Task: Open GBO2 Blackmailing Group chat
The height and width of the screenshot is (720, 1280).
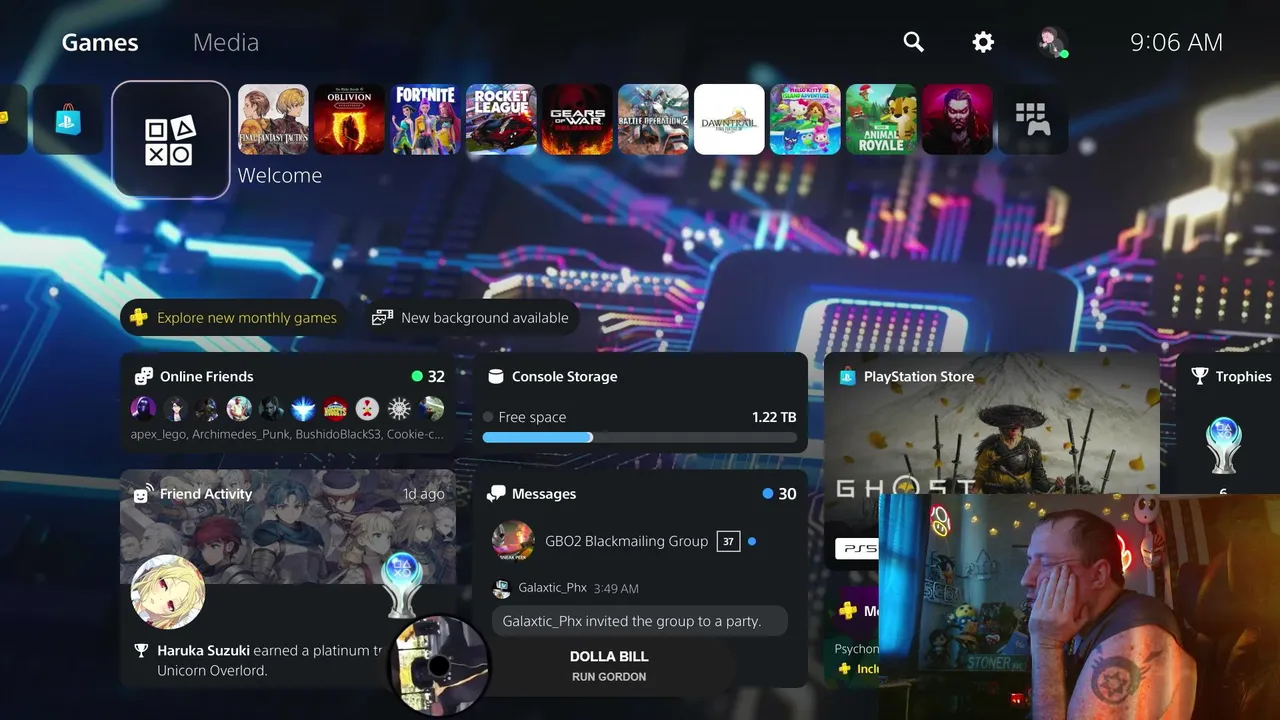Action: click(x=626, y=541)
